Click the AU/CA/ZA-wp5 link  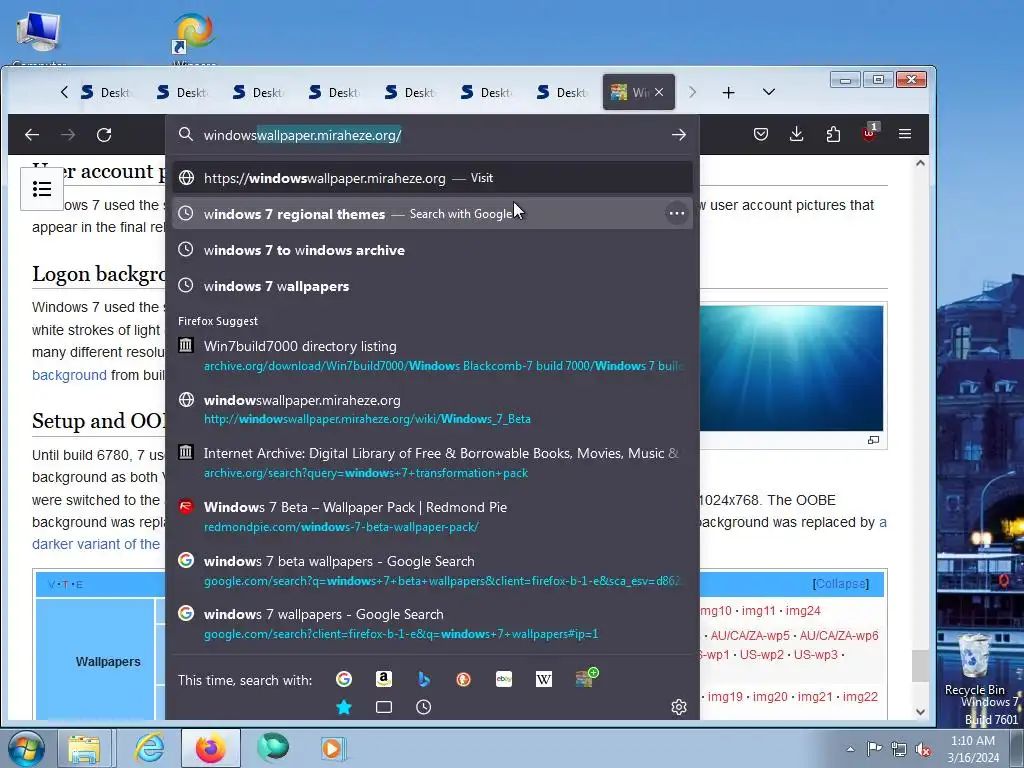(x=750, y=635)
